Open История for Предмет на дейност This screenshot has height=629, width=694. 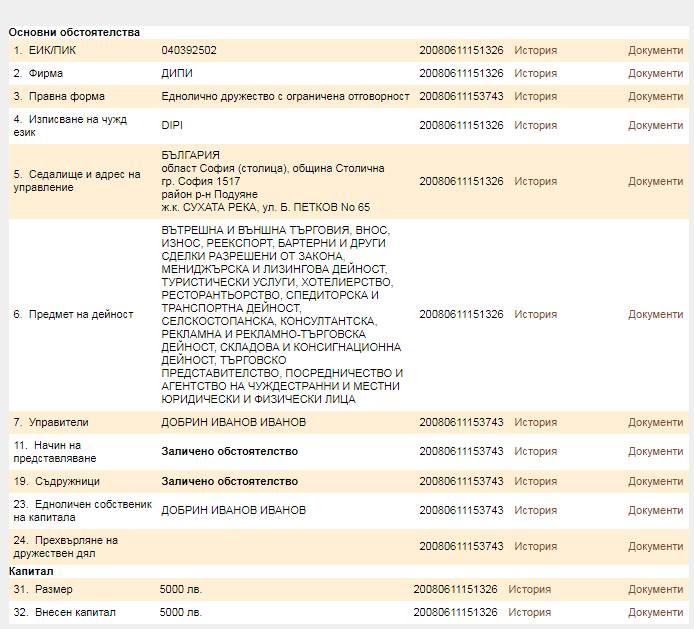(x=535, y=314)
